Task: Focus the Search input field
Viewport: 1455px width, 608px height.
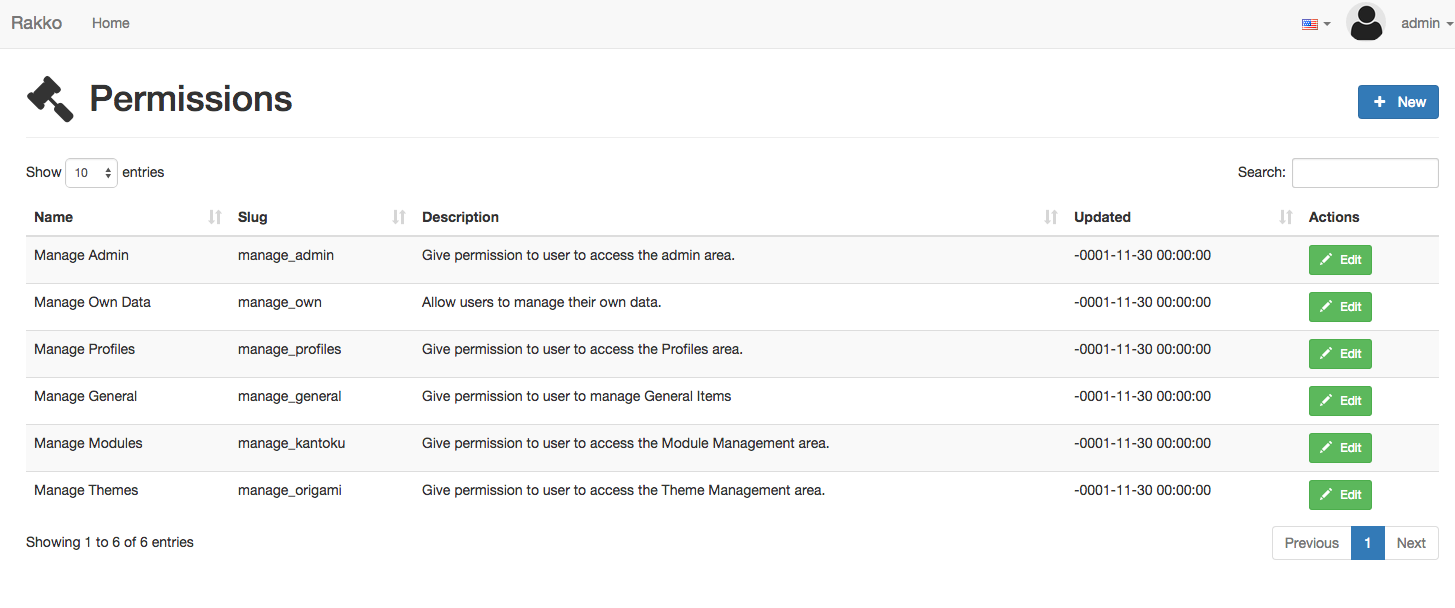Action: 1365,173
